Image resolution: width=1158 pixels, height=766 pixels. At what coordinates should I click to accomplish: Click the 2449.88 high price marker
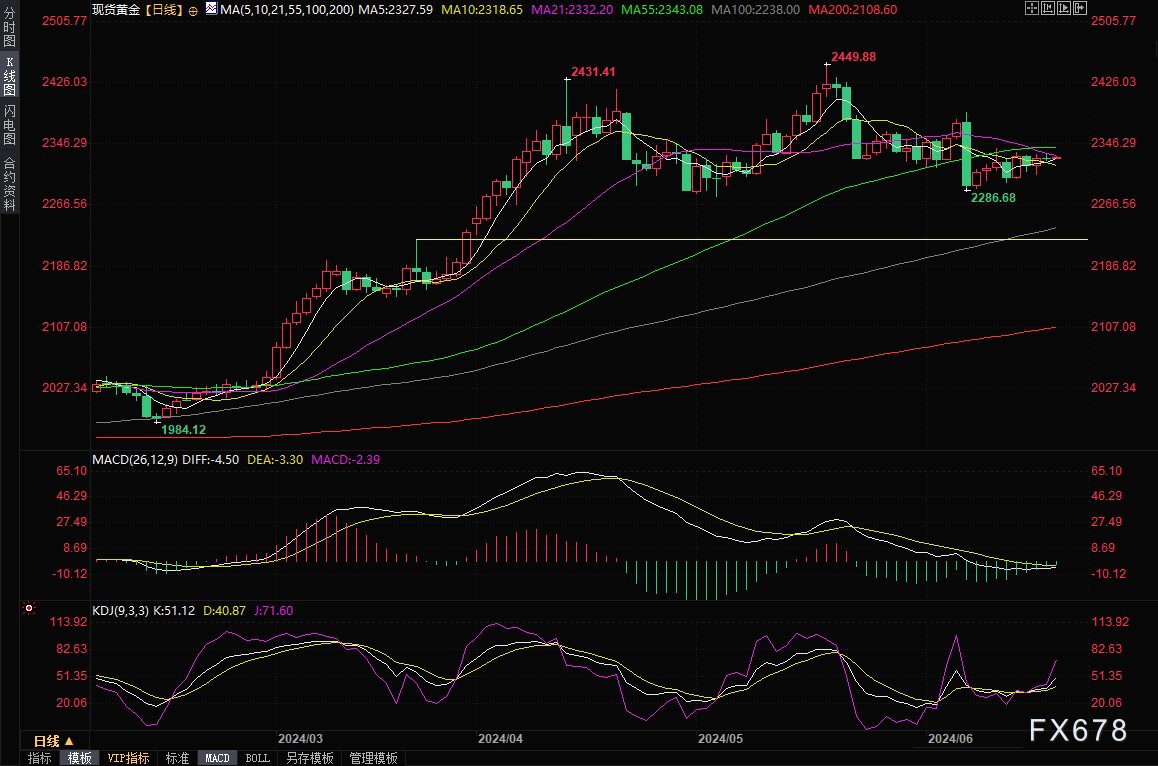coord(853,57)
